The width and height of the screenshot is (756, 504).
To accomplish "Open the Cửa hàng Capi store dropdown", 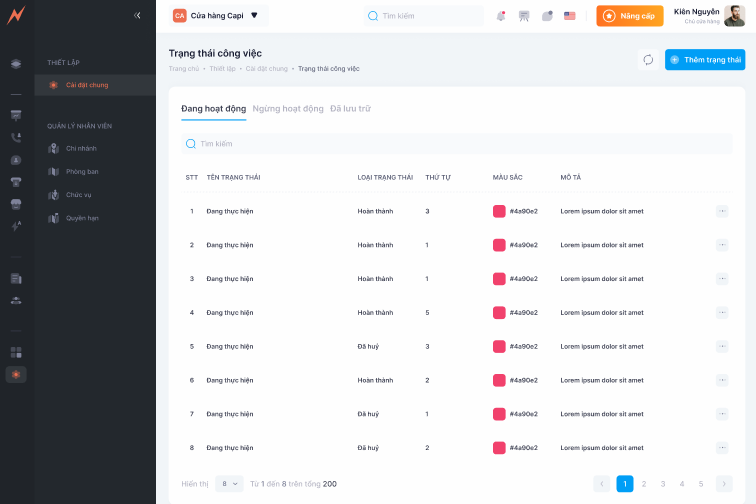I will tap(216, 16).
